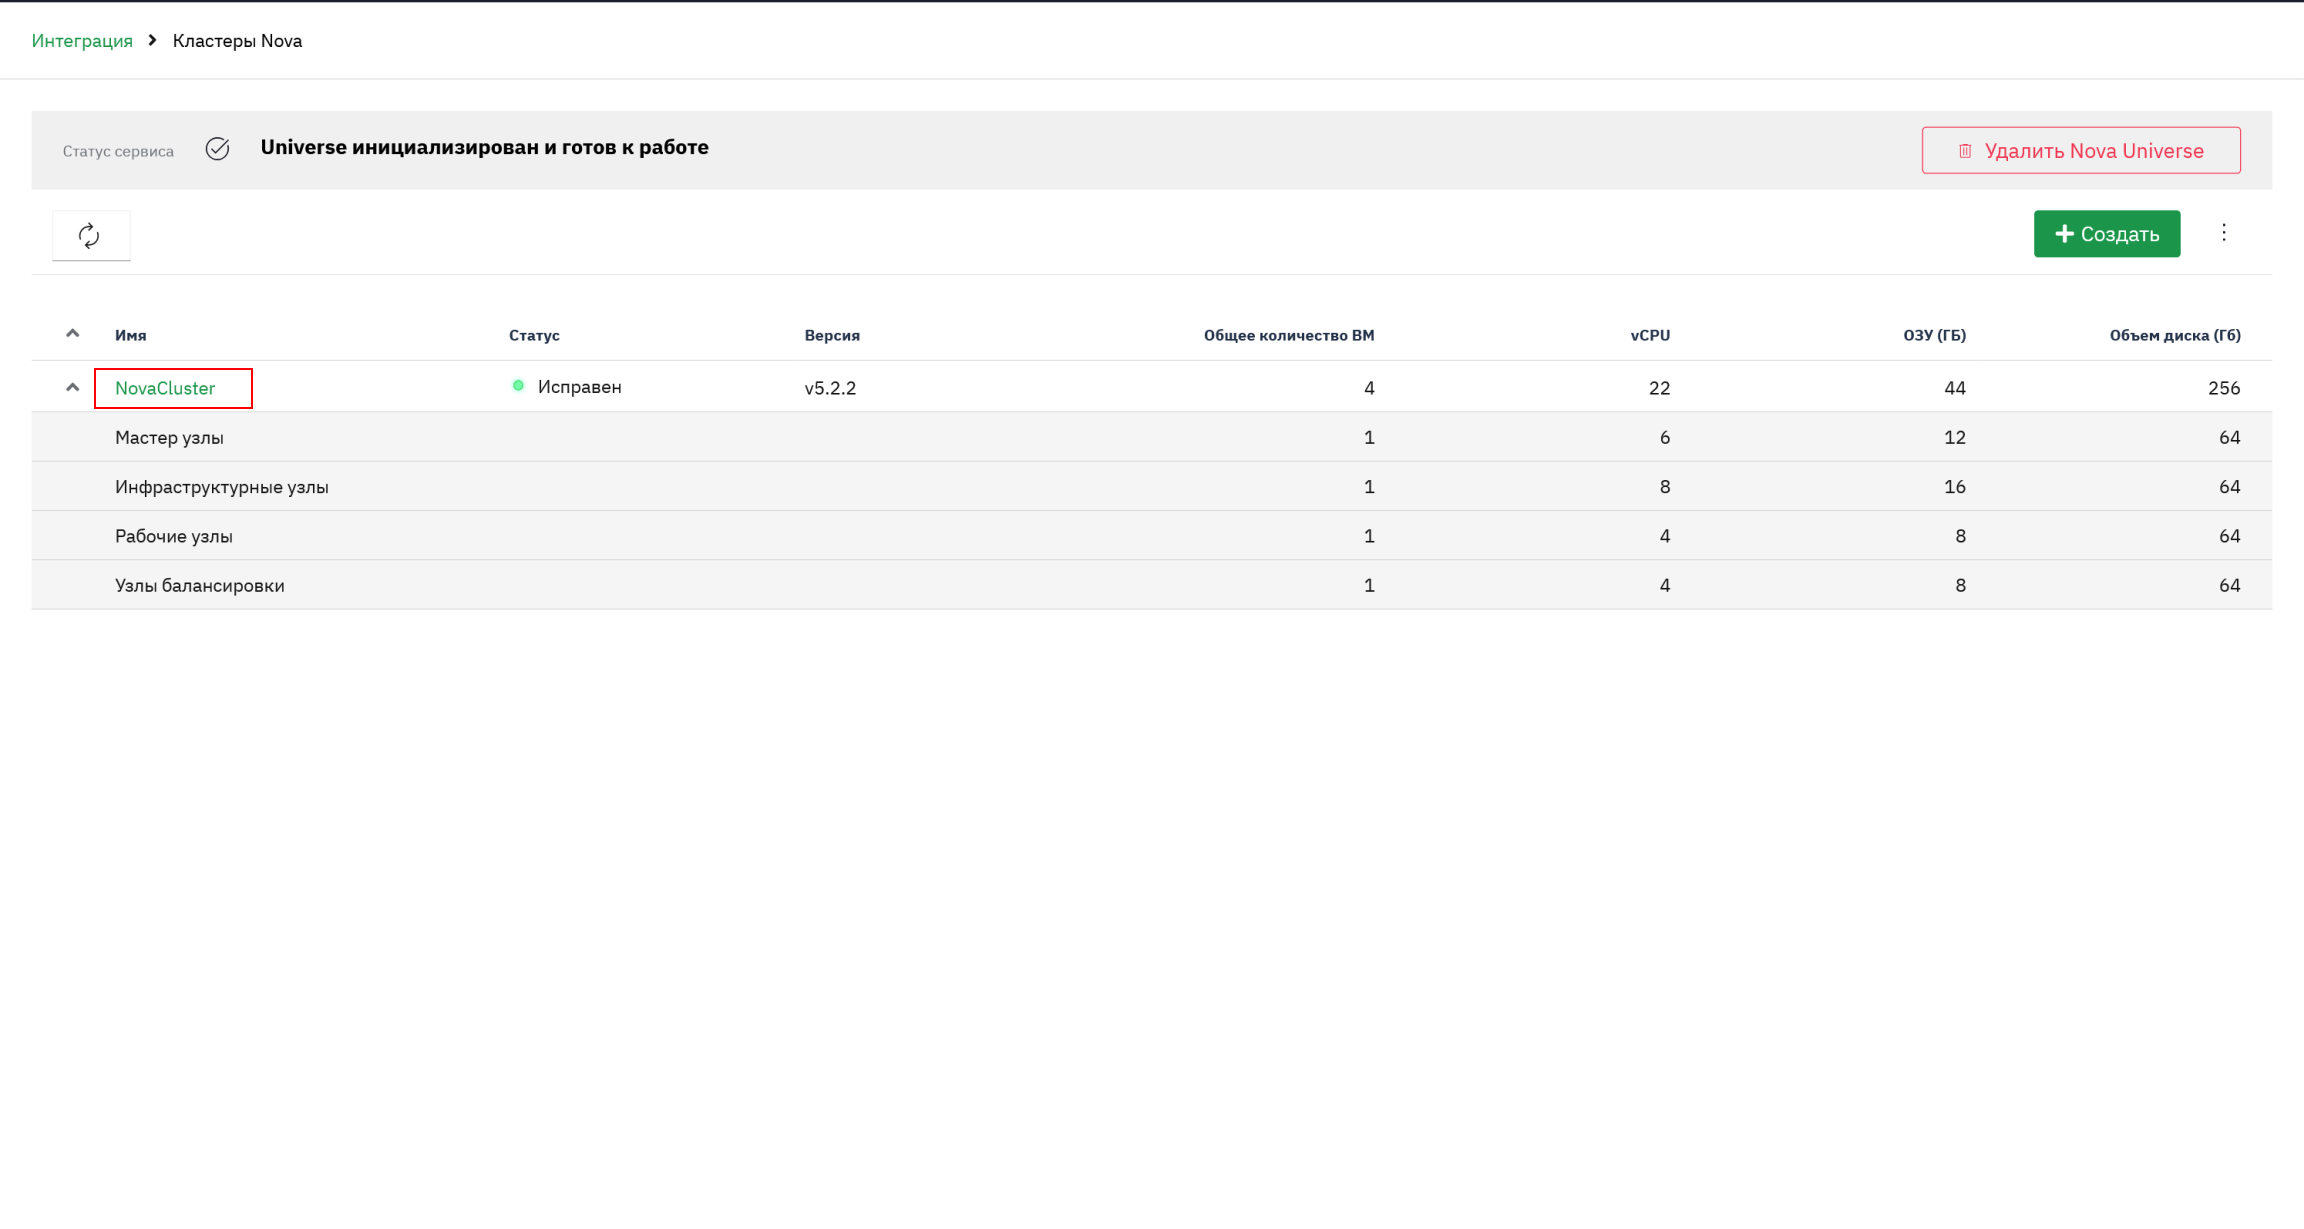Click the green status dot beside Исправен

coord(518,386)
